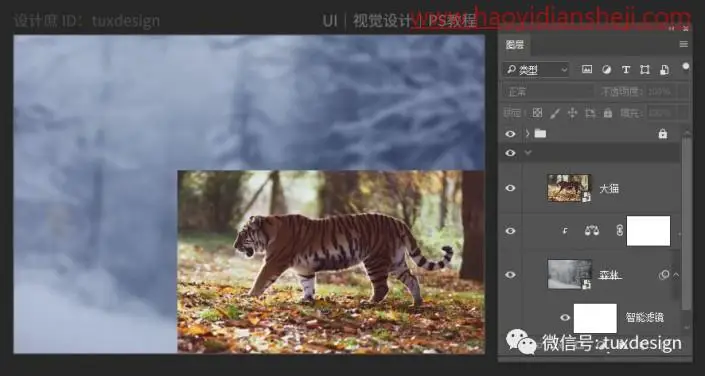This screenshot has height=376, width=705.
Task: Select the forest layer thumbnail
Action: click(x=569, y=274)
